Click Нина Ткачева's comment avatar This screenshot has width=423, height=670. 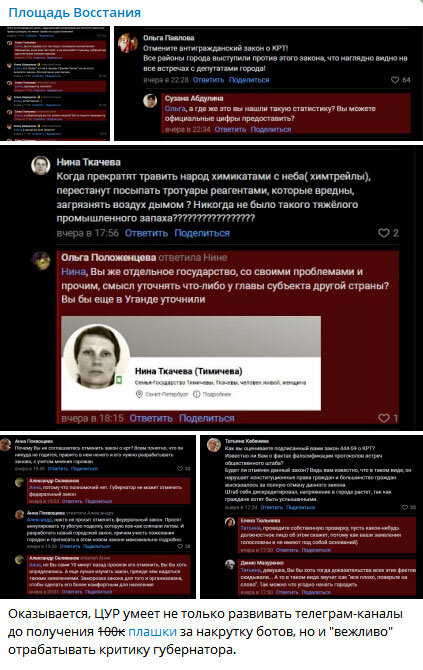41,165
